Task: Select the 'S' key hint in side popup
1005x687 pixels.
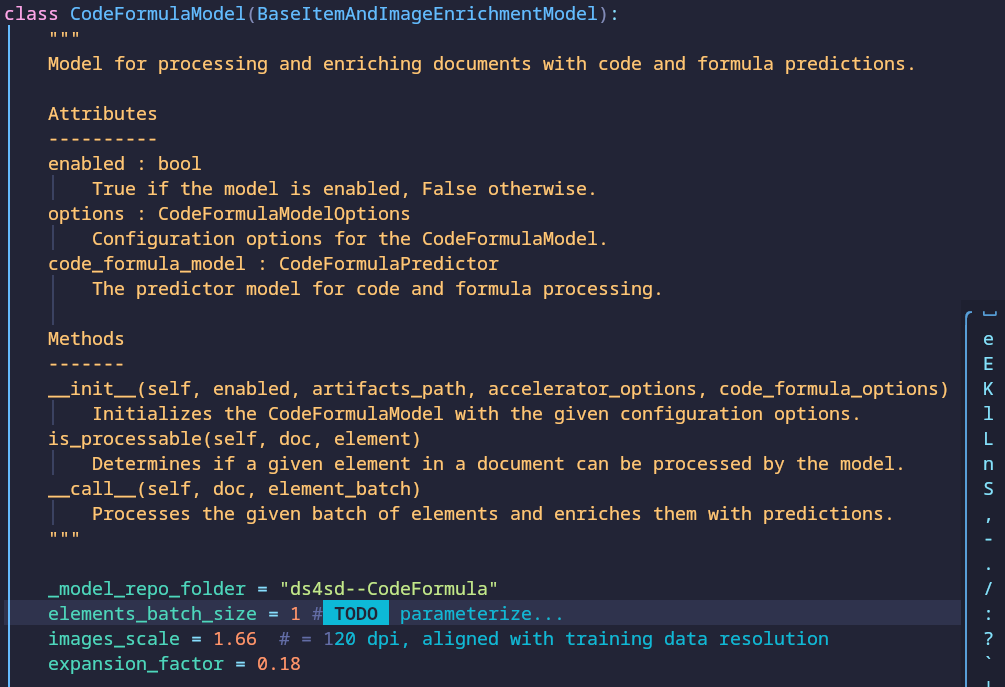Action: point(988,489)
